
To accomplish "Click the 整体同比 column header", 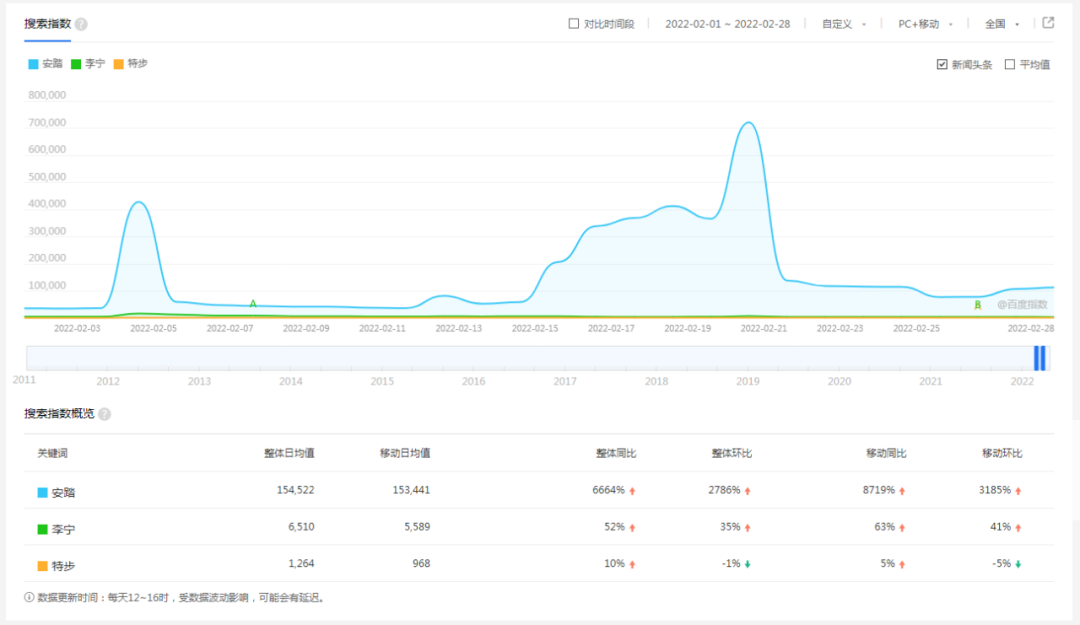I will click(616, 453).
